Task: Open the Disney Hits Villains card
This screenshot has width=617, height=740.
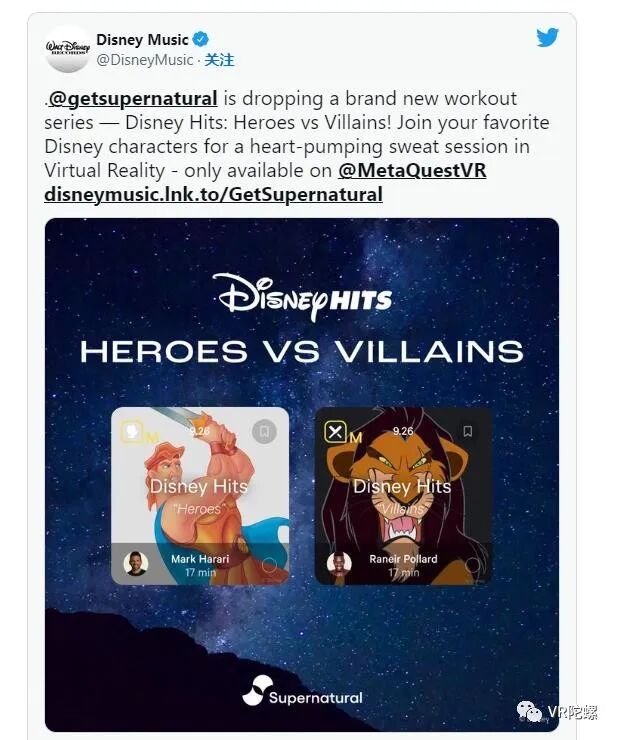Action: point(403,496)
